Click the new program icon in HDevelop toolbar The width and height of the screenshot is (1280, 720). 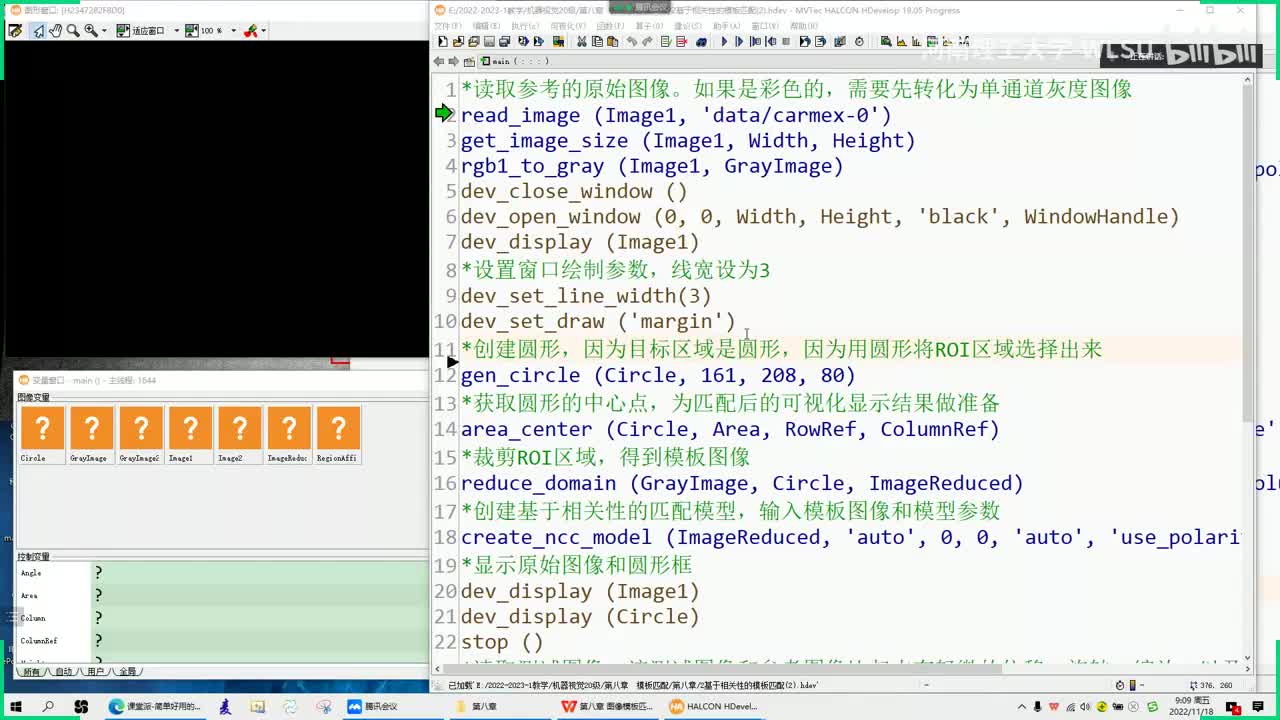(443, 42)
